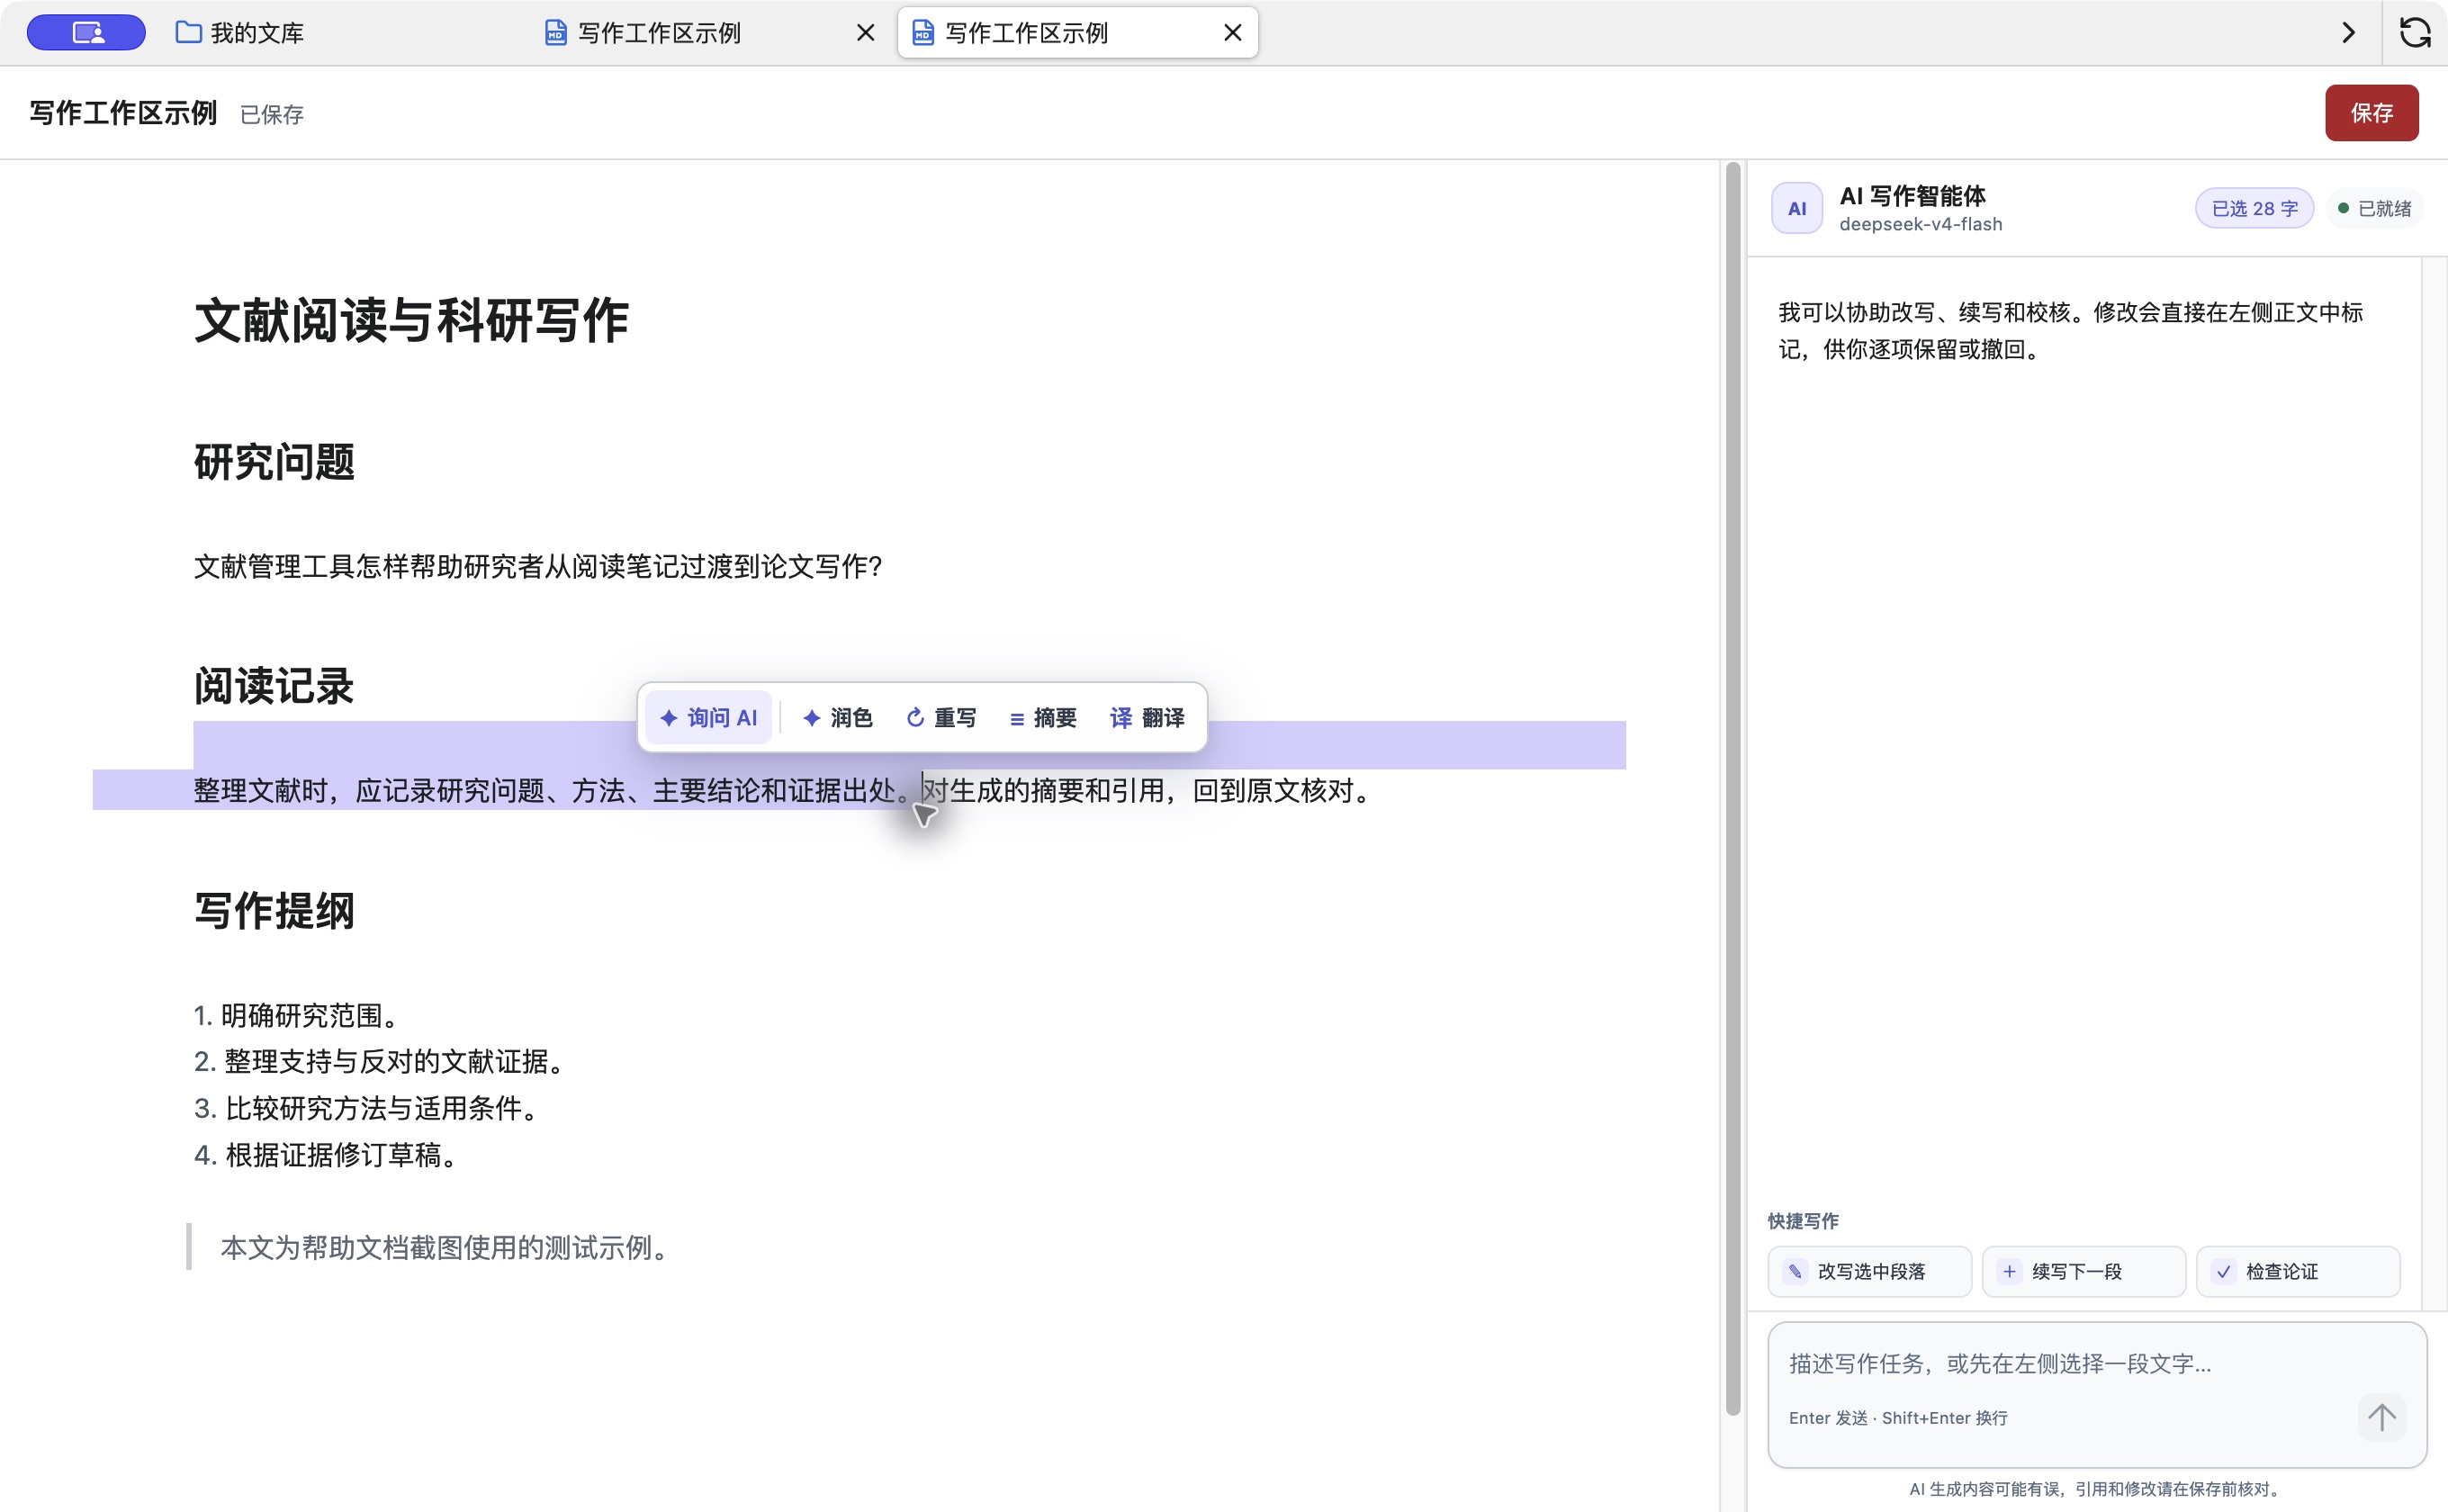Click the AI avatar icon in the panel
This screenshot has width=2448, height=1512.
pyautogui.click(x=1797, y=208)
